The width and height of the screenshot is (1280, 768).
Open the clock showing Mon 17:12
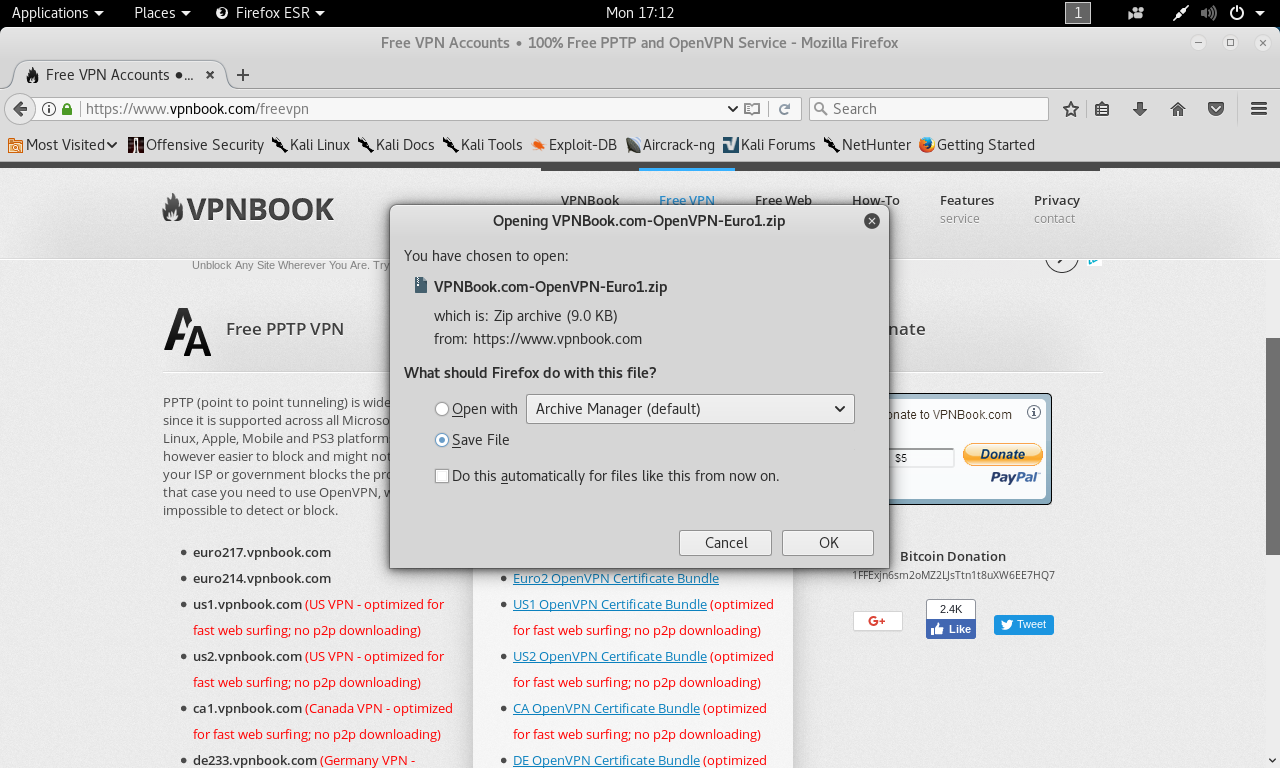(x=640, y=13)
